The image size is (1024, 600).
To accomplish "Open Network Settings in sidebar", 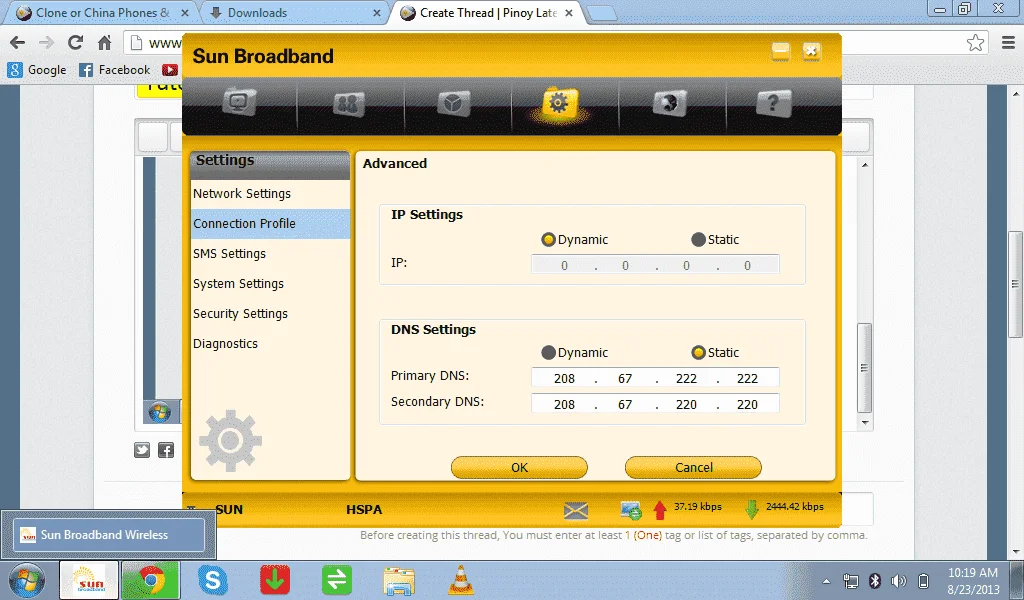I will click(270, 194).
